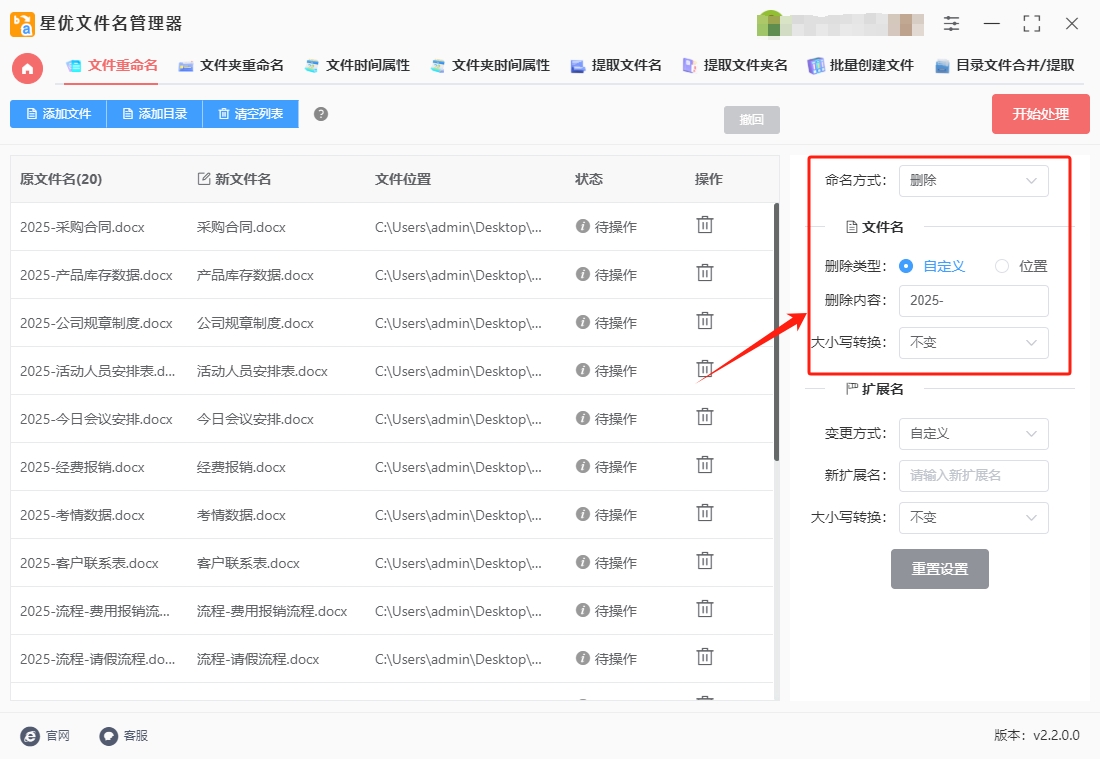This screenshot has width=1100, height=760.
Task: Click the 重置设置 button
Action: point(939,569)
